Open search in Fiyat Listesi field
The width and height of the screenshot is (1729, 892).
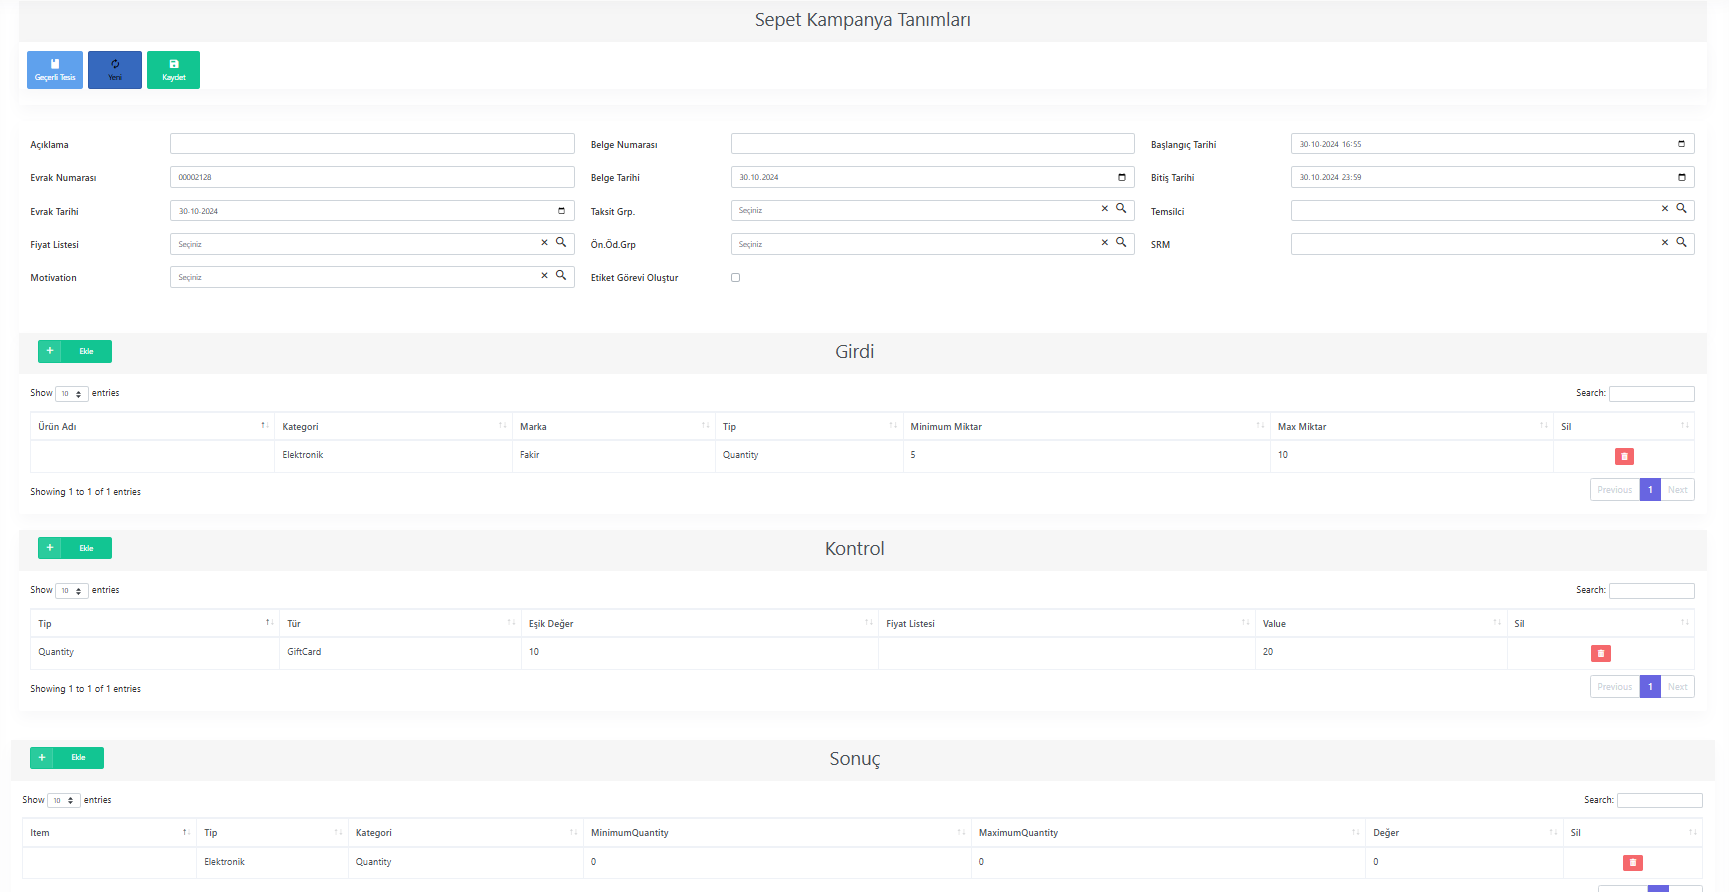(x=561, y=243)
